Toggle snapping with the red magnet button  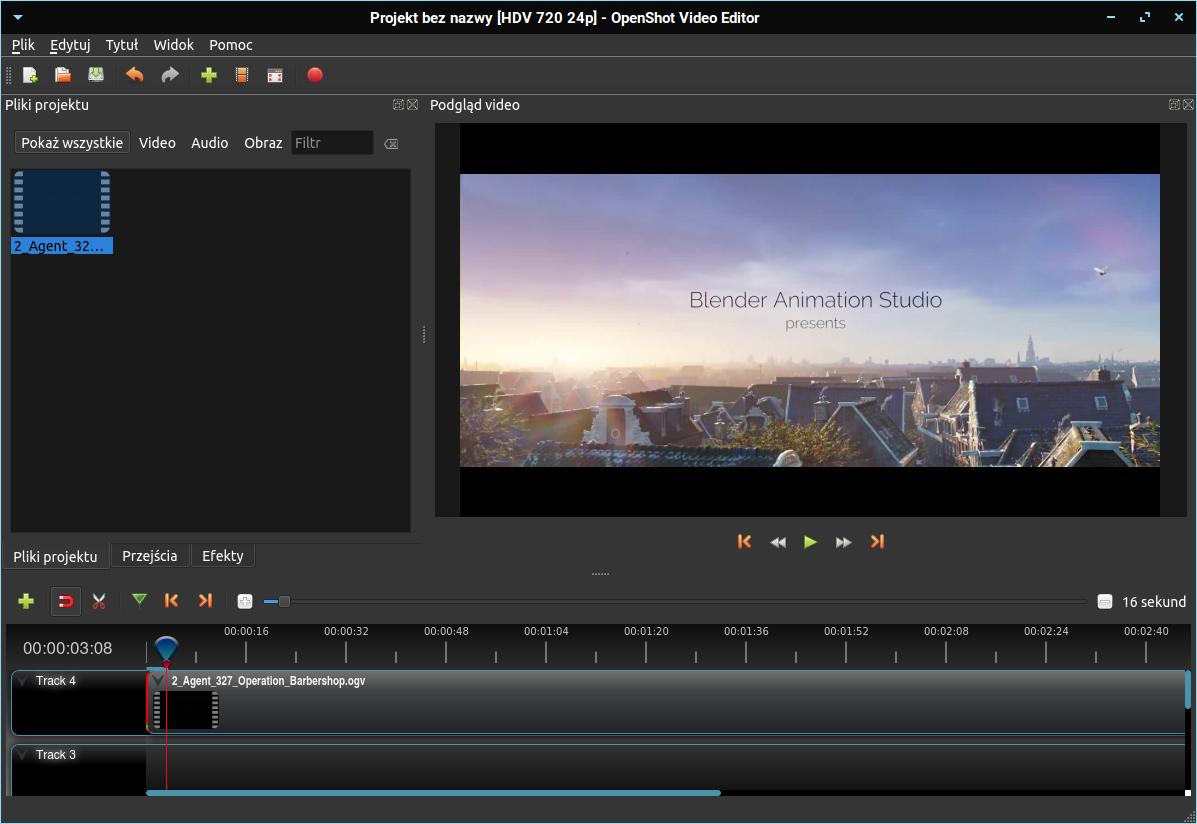click(x=66, y=601)
